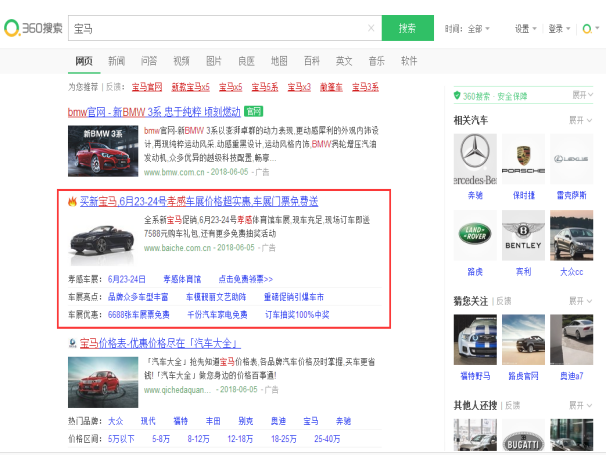Switch to the 新闻 tab
This screenshot has height=455, width=606.
116,61
